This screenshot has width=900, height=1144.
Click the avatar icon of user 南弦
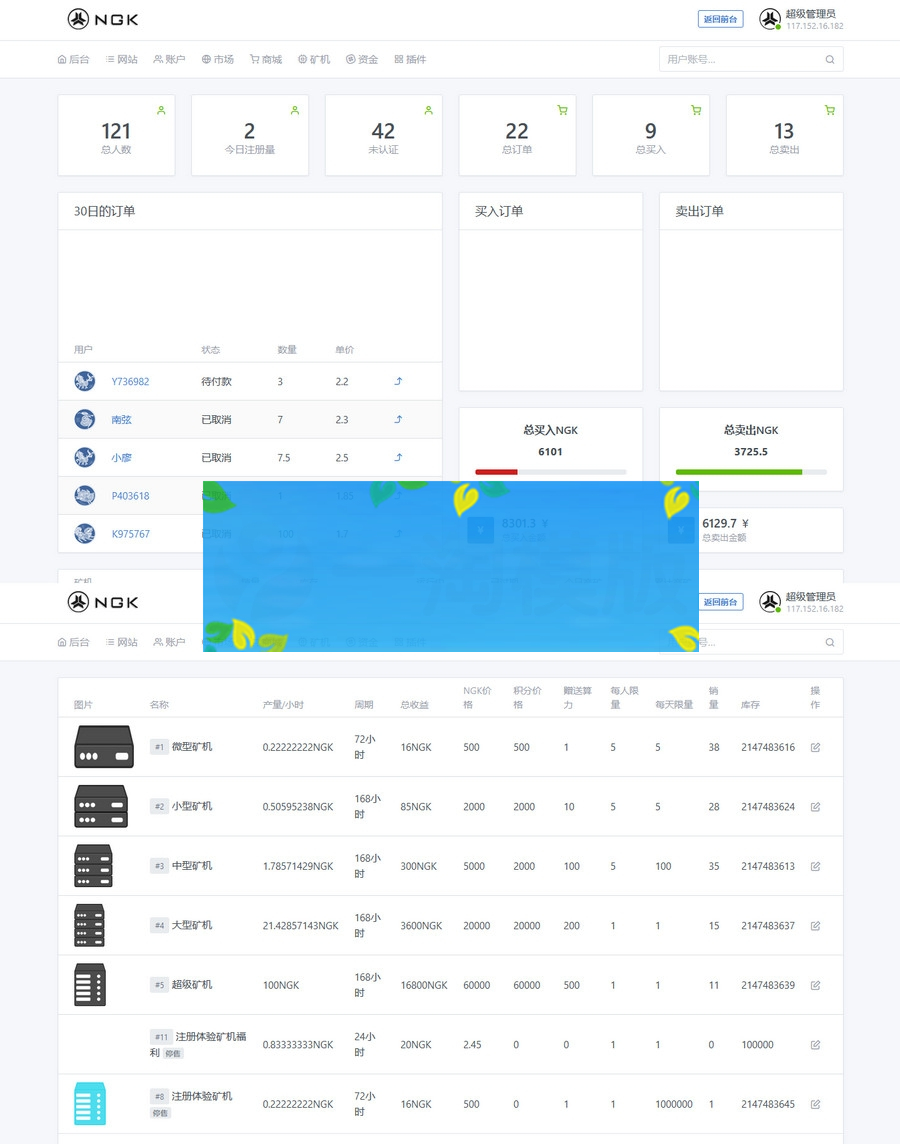[85, 419]
